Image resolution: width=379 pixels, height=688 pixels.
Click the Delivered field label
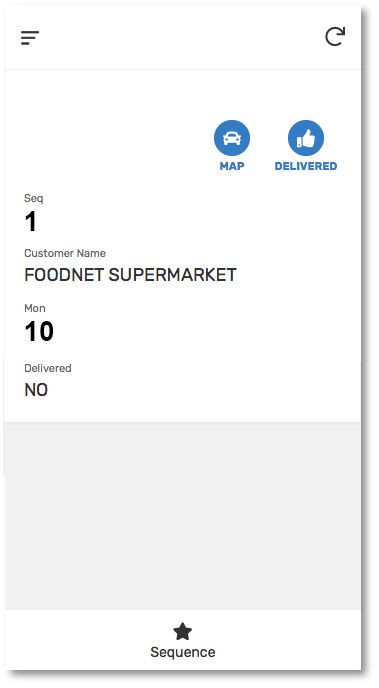tap(48, 368)
